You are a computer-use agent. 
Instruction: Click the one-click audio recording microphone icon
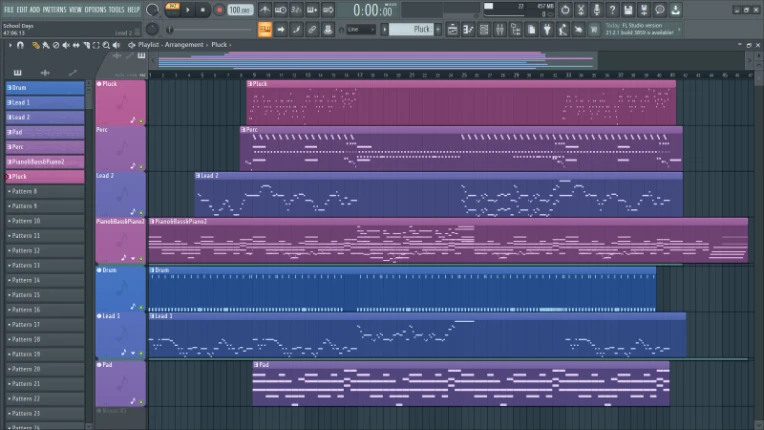[596, 10]
